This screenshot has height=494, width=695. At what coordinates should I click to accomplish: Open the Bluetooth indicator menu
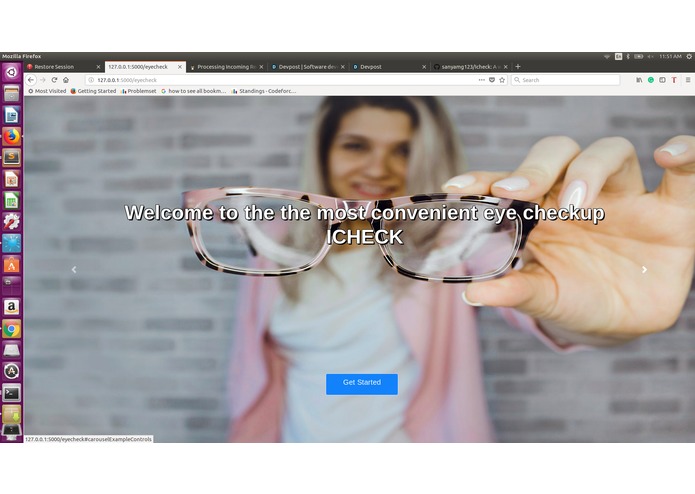[628, 56]
